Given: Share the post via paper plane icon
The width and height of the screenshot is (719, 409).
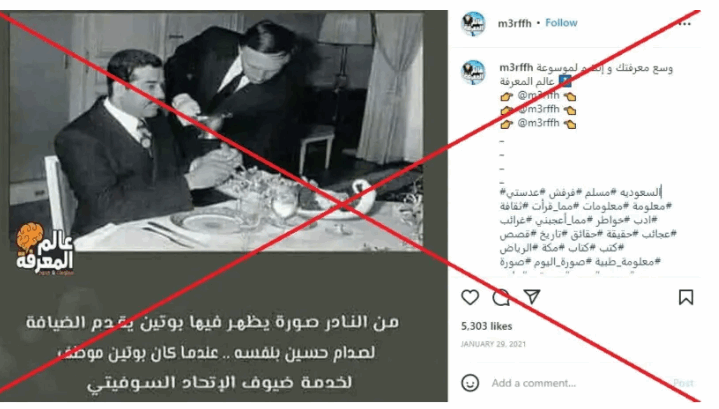Looking at the screenshot, I should pyautogui.click(x=531, y=297).
